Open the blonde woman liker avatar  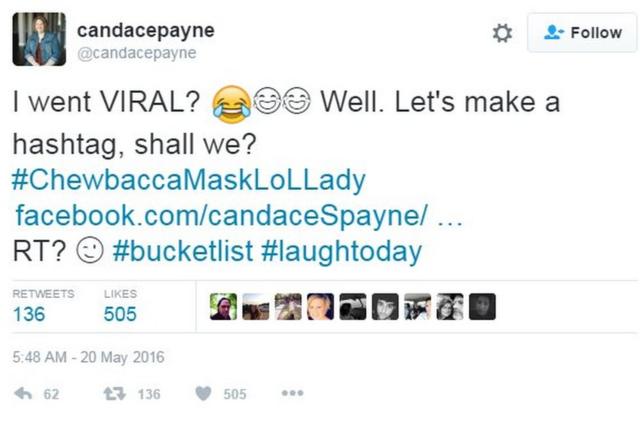(320, 306)
